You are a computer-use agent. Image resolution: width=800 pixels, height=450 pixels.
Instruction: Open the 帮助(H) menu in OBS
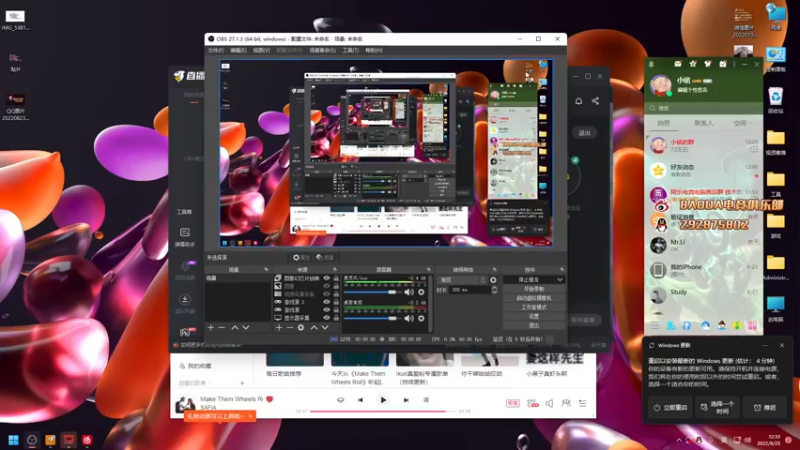(373, 51)
